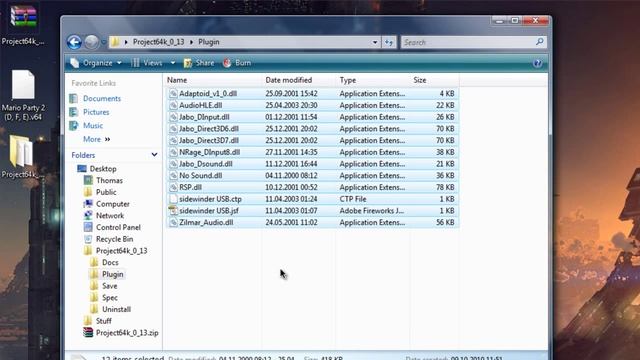Viewport: 640px width, 360px height.
Task: Click the Share toolbar button
Action: pos(199,63)
